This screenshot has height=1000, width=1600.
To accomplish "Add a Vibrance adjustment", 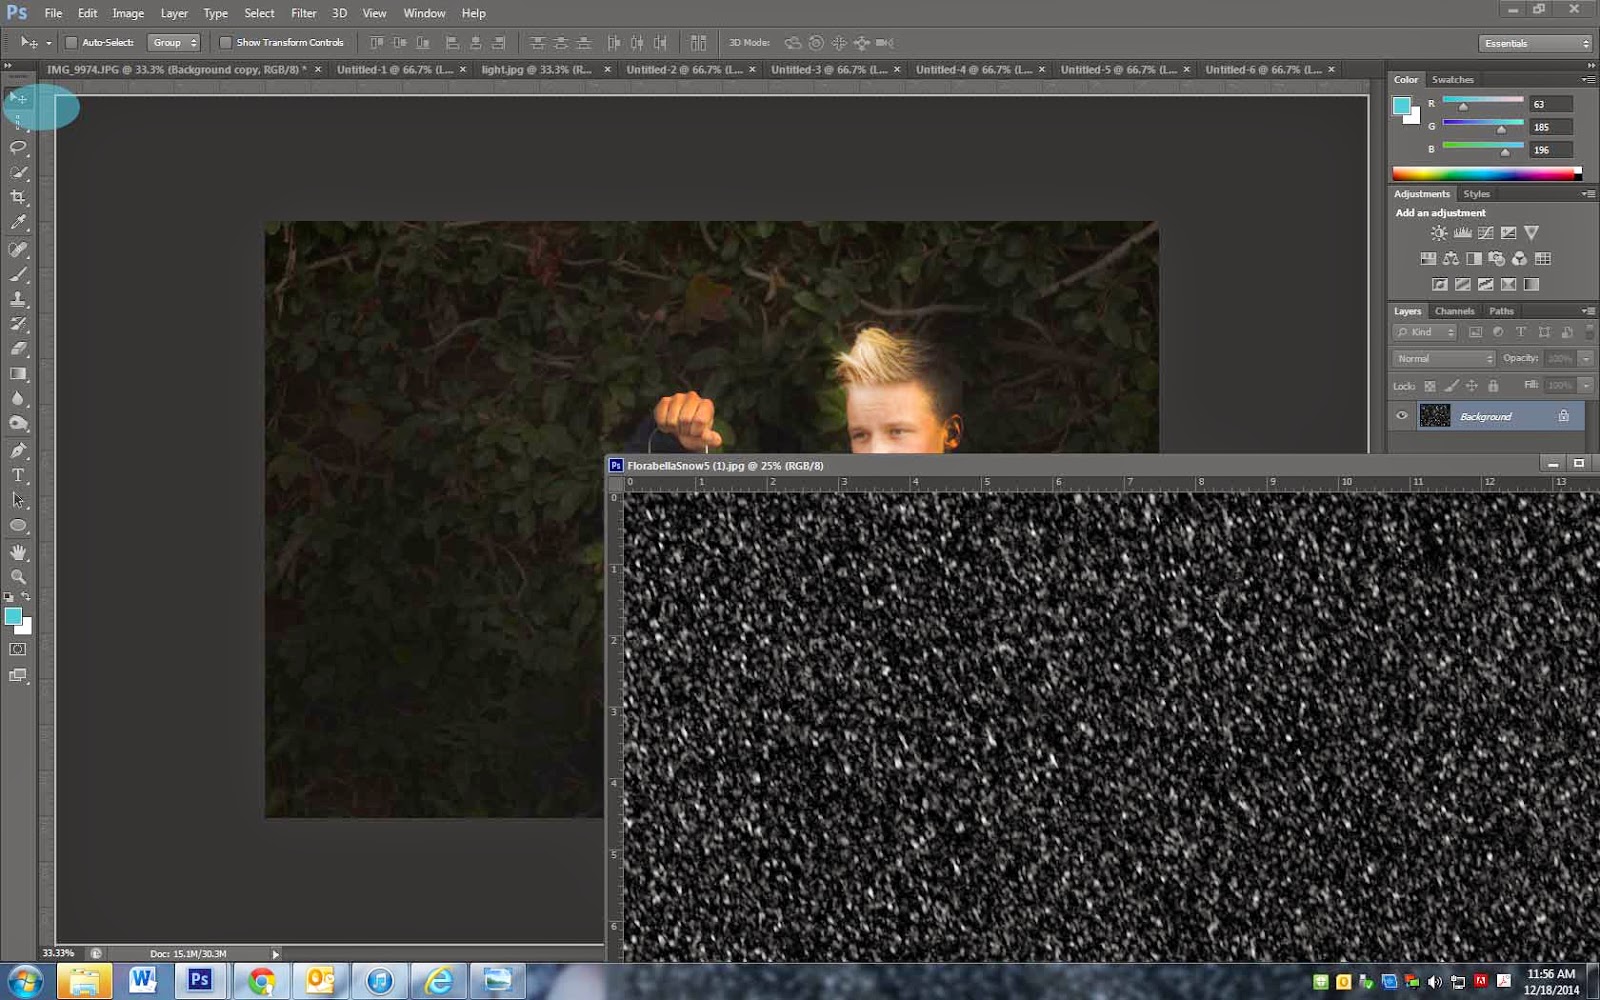I will [x=1531, y=233].
